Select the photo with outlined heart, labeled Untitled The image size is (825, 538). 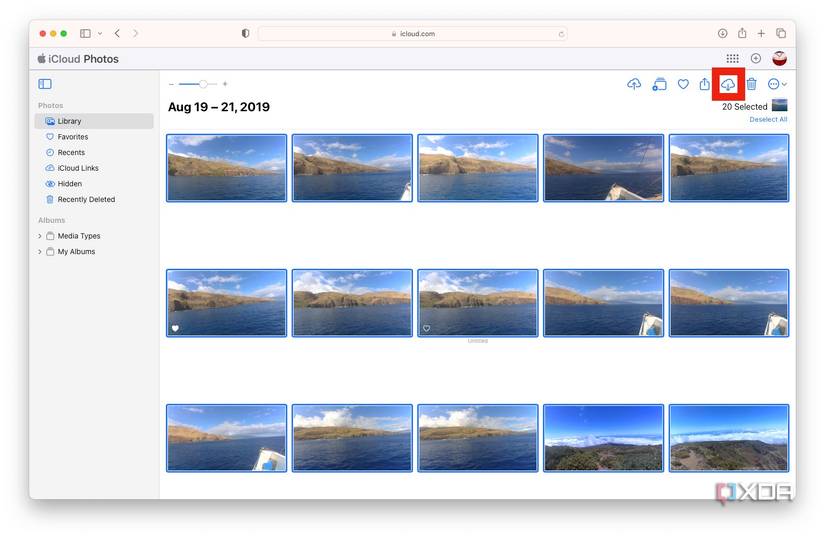(478, 303)
